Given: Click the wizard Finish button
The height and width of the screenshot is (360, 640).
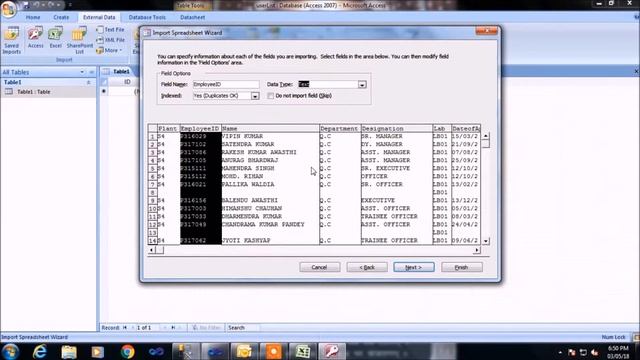Looking at the screenshot, I should (462, 267).
